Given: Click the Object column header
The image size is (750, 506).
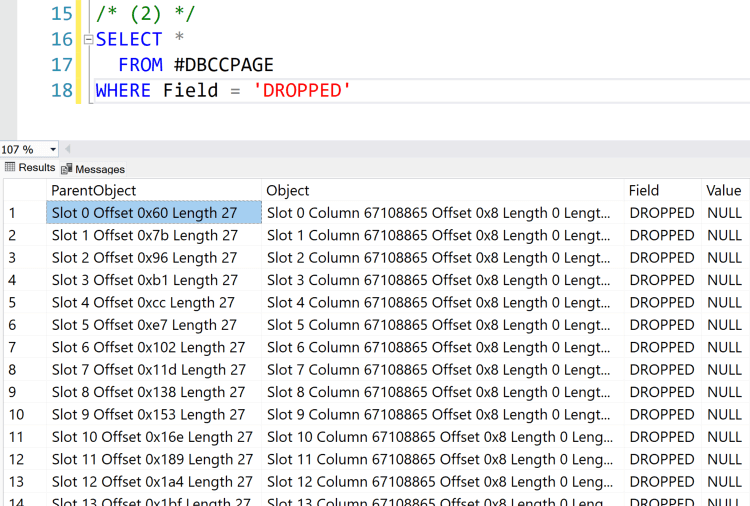Looking at the screenshot, I should pyautogui.click(x=442, y=190).
